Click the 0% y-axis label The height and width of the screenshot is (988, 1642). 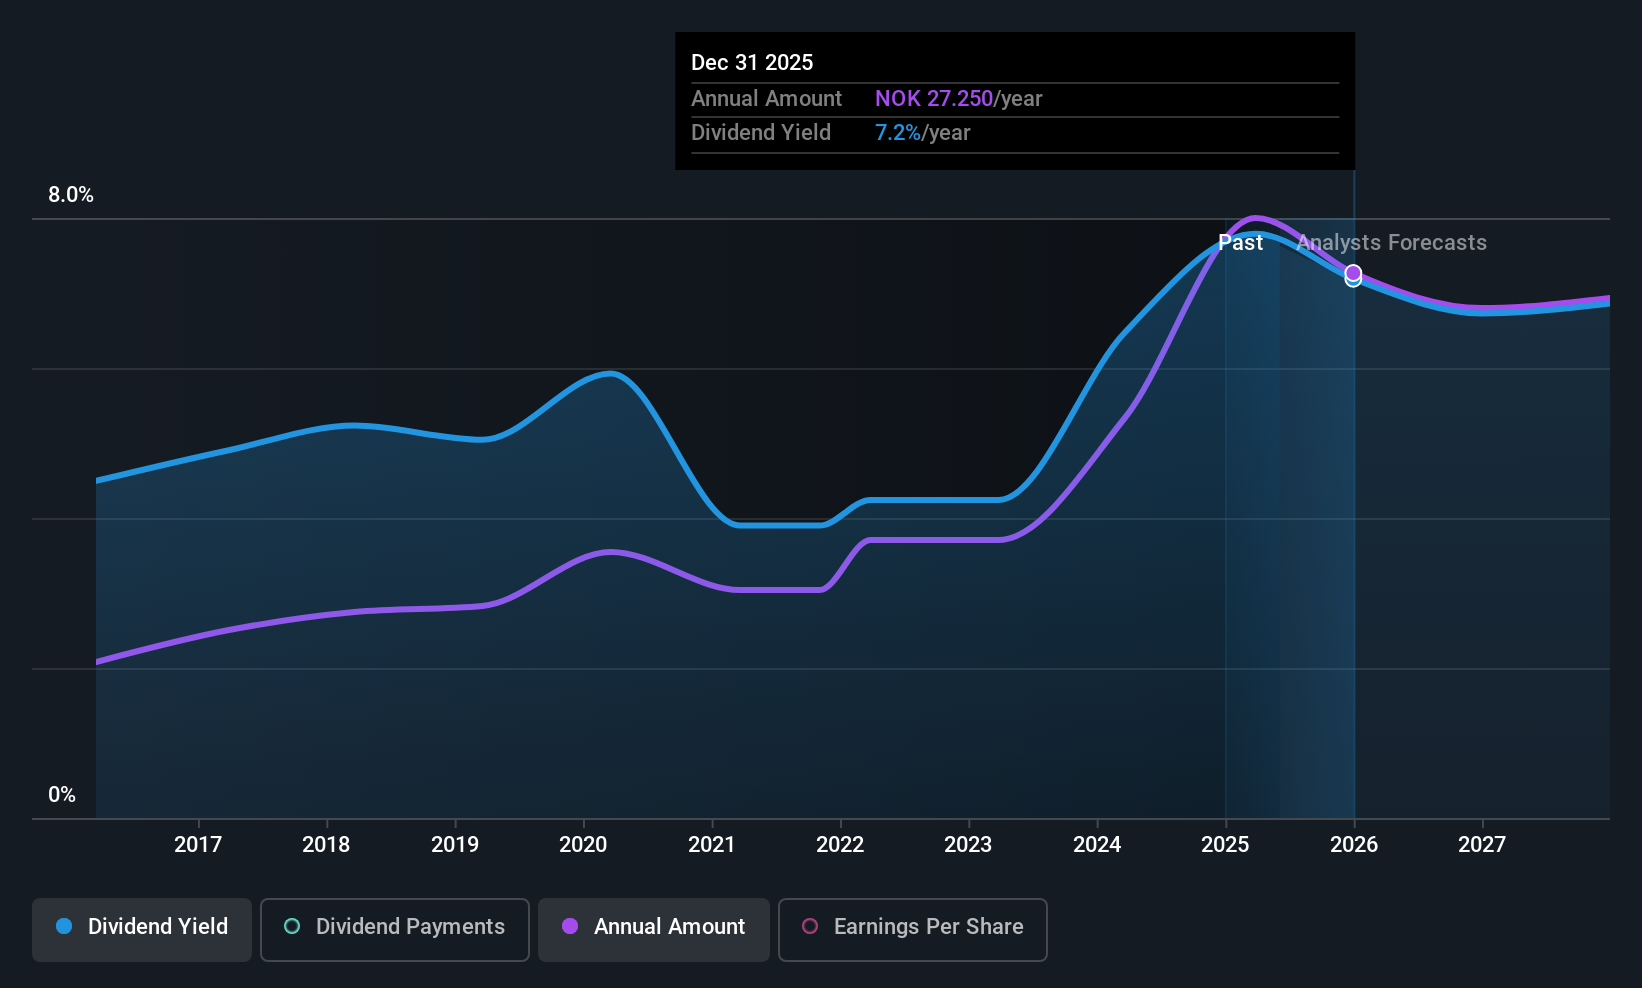point(62,795)
